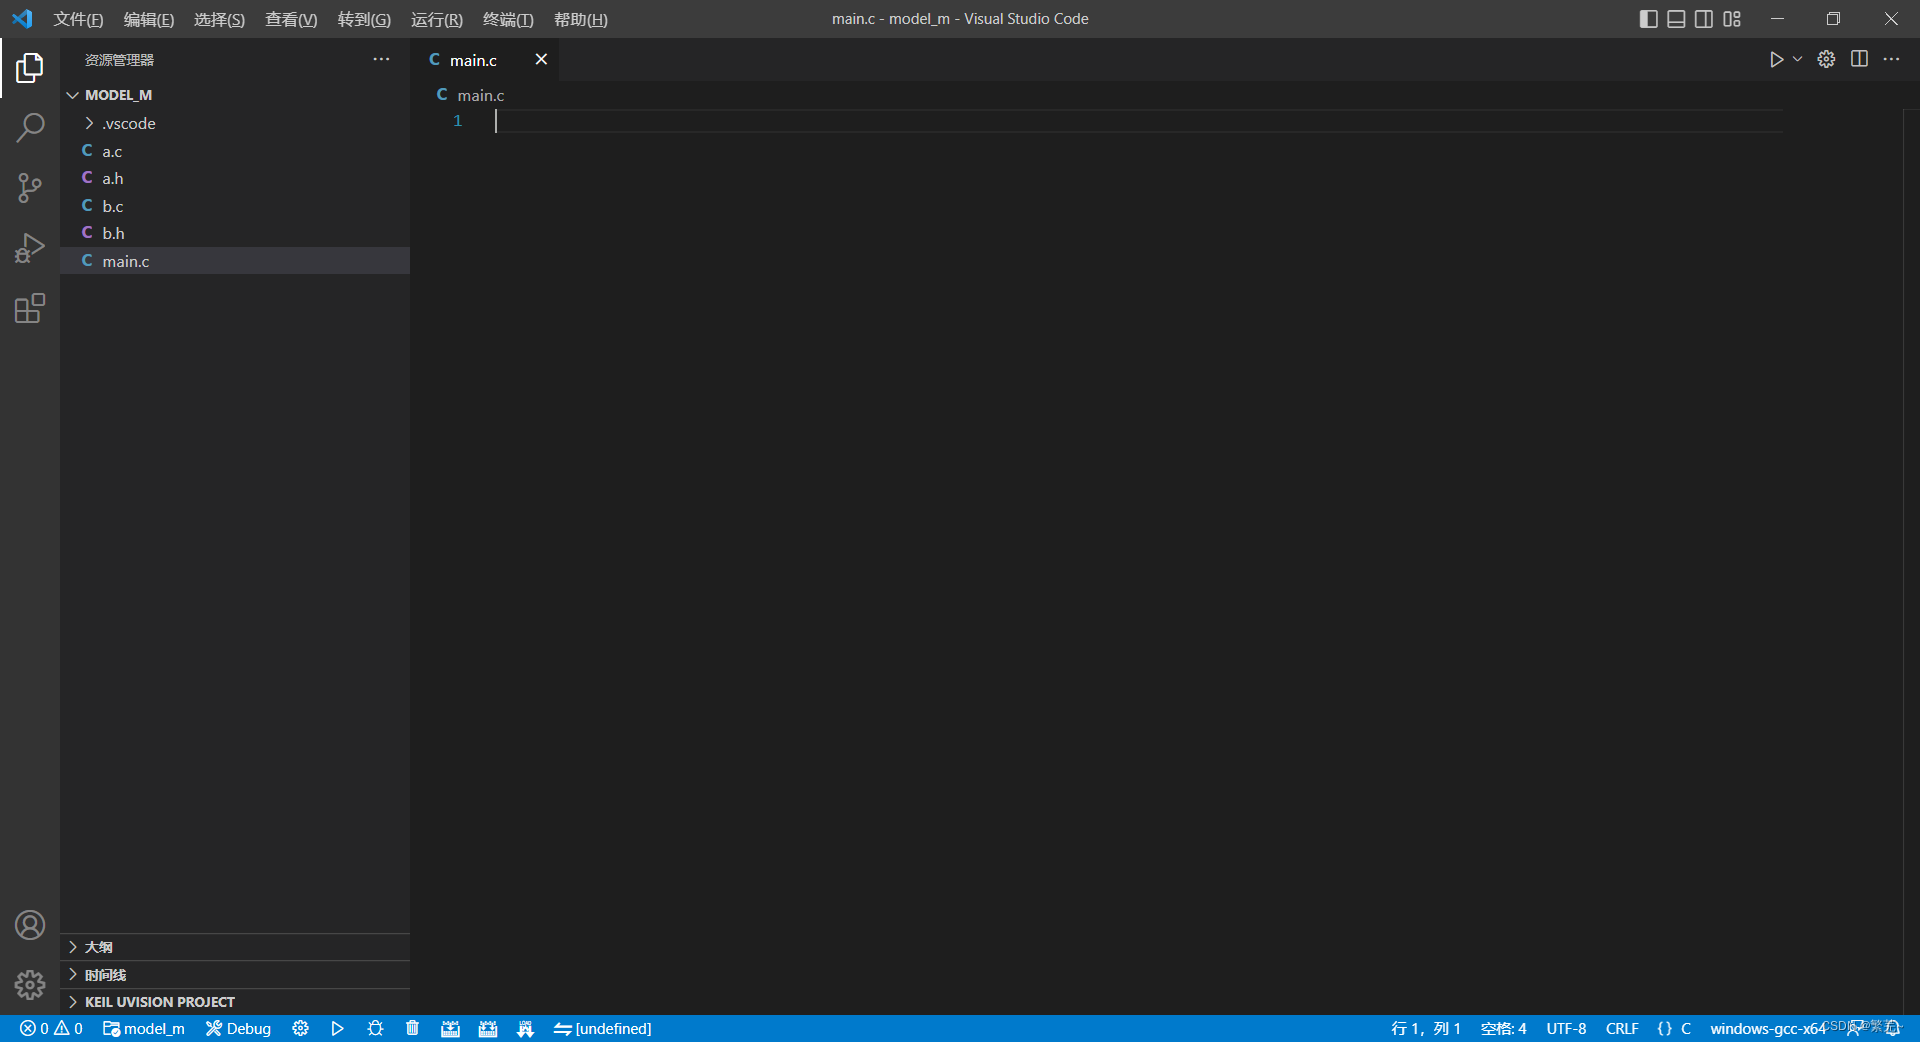This screenshot has width=1920, height=1042.
Task: Change windows-gcc-x64 configuration
Action: pyautogui.click(x=1767, y=1029)
